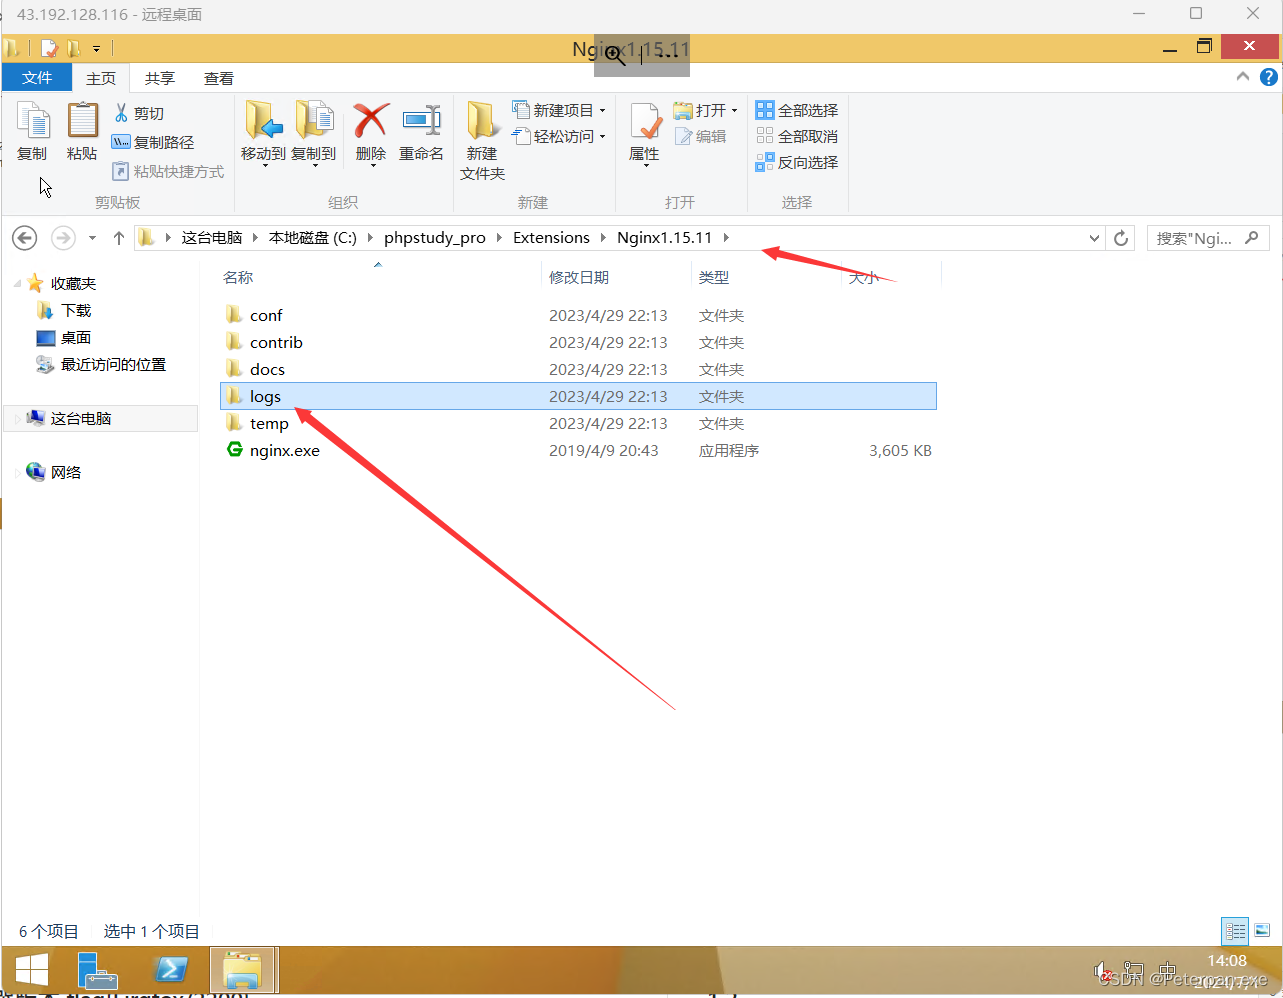The image size is (1283, 998).
Task: Sort by the Name (名称) column
Action: (238, 277)
